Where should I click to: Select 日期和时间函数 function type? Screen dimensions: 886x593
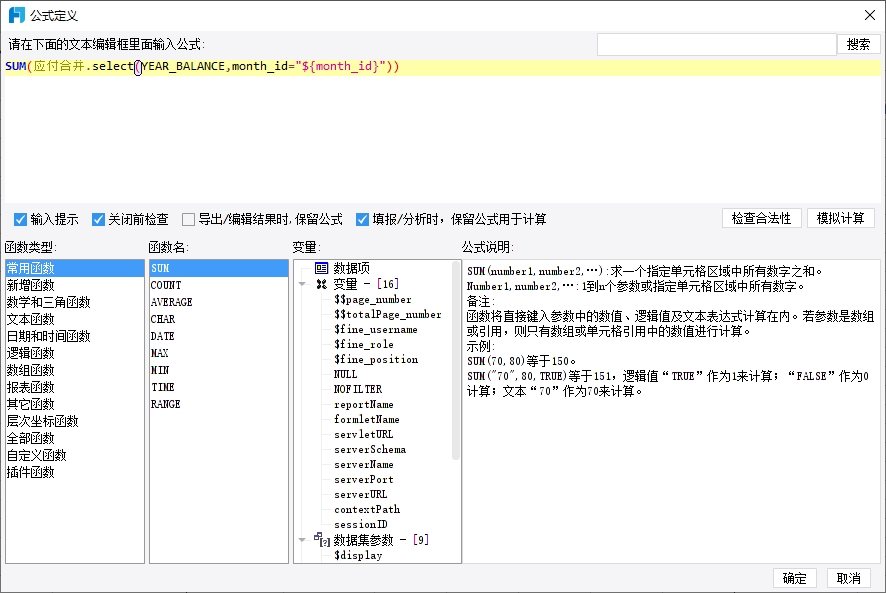[x=75, y=336]
